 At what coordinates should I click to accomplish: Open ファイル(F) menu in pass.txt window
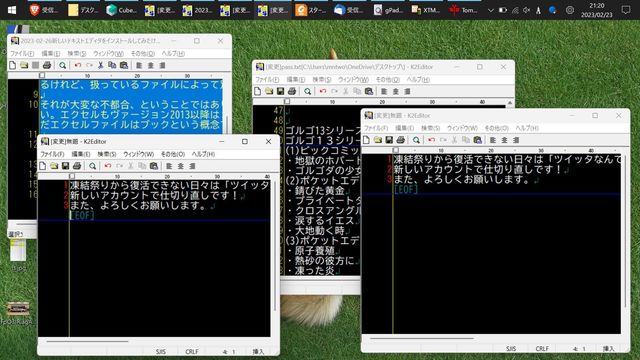(267, 79)
